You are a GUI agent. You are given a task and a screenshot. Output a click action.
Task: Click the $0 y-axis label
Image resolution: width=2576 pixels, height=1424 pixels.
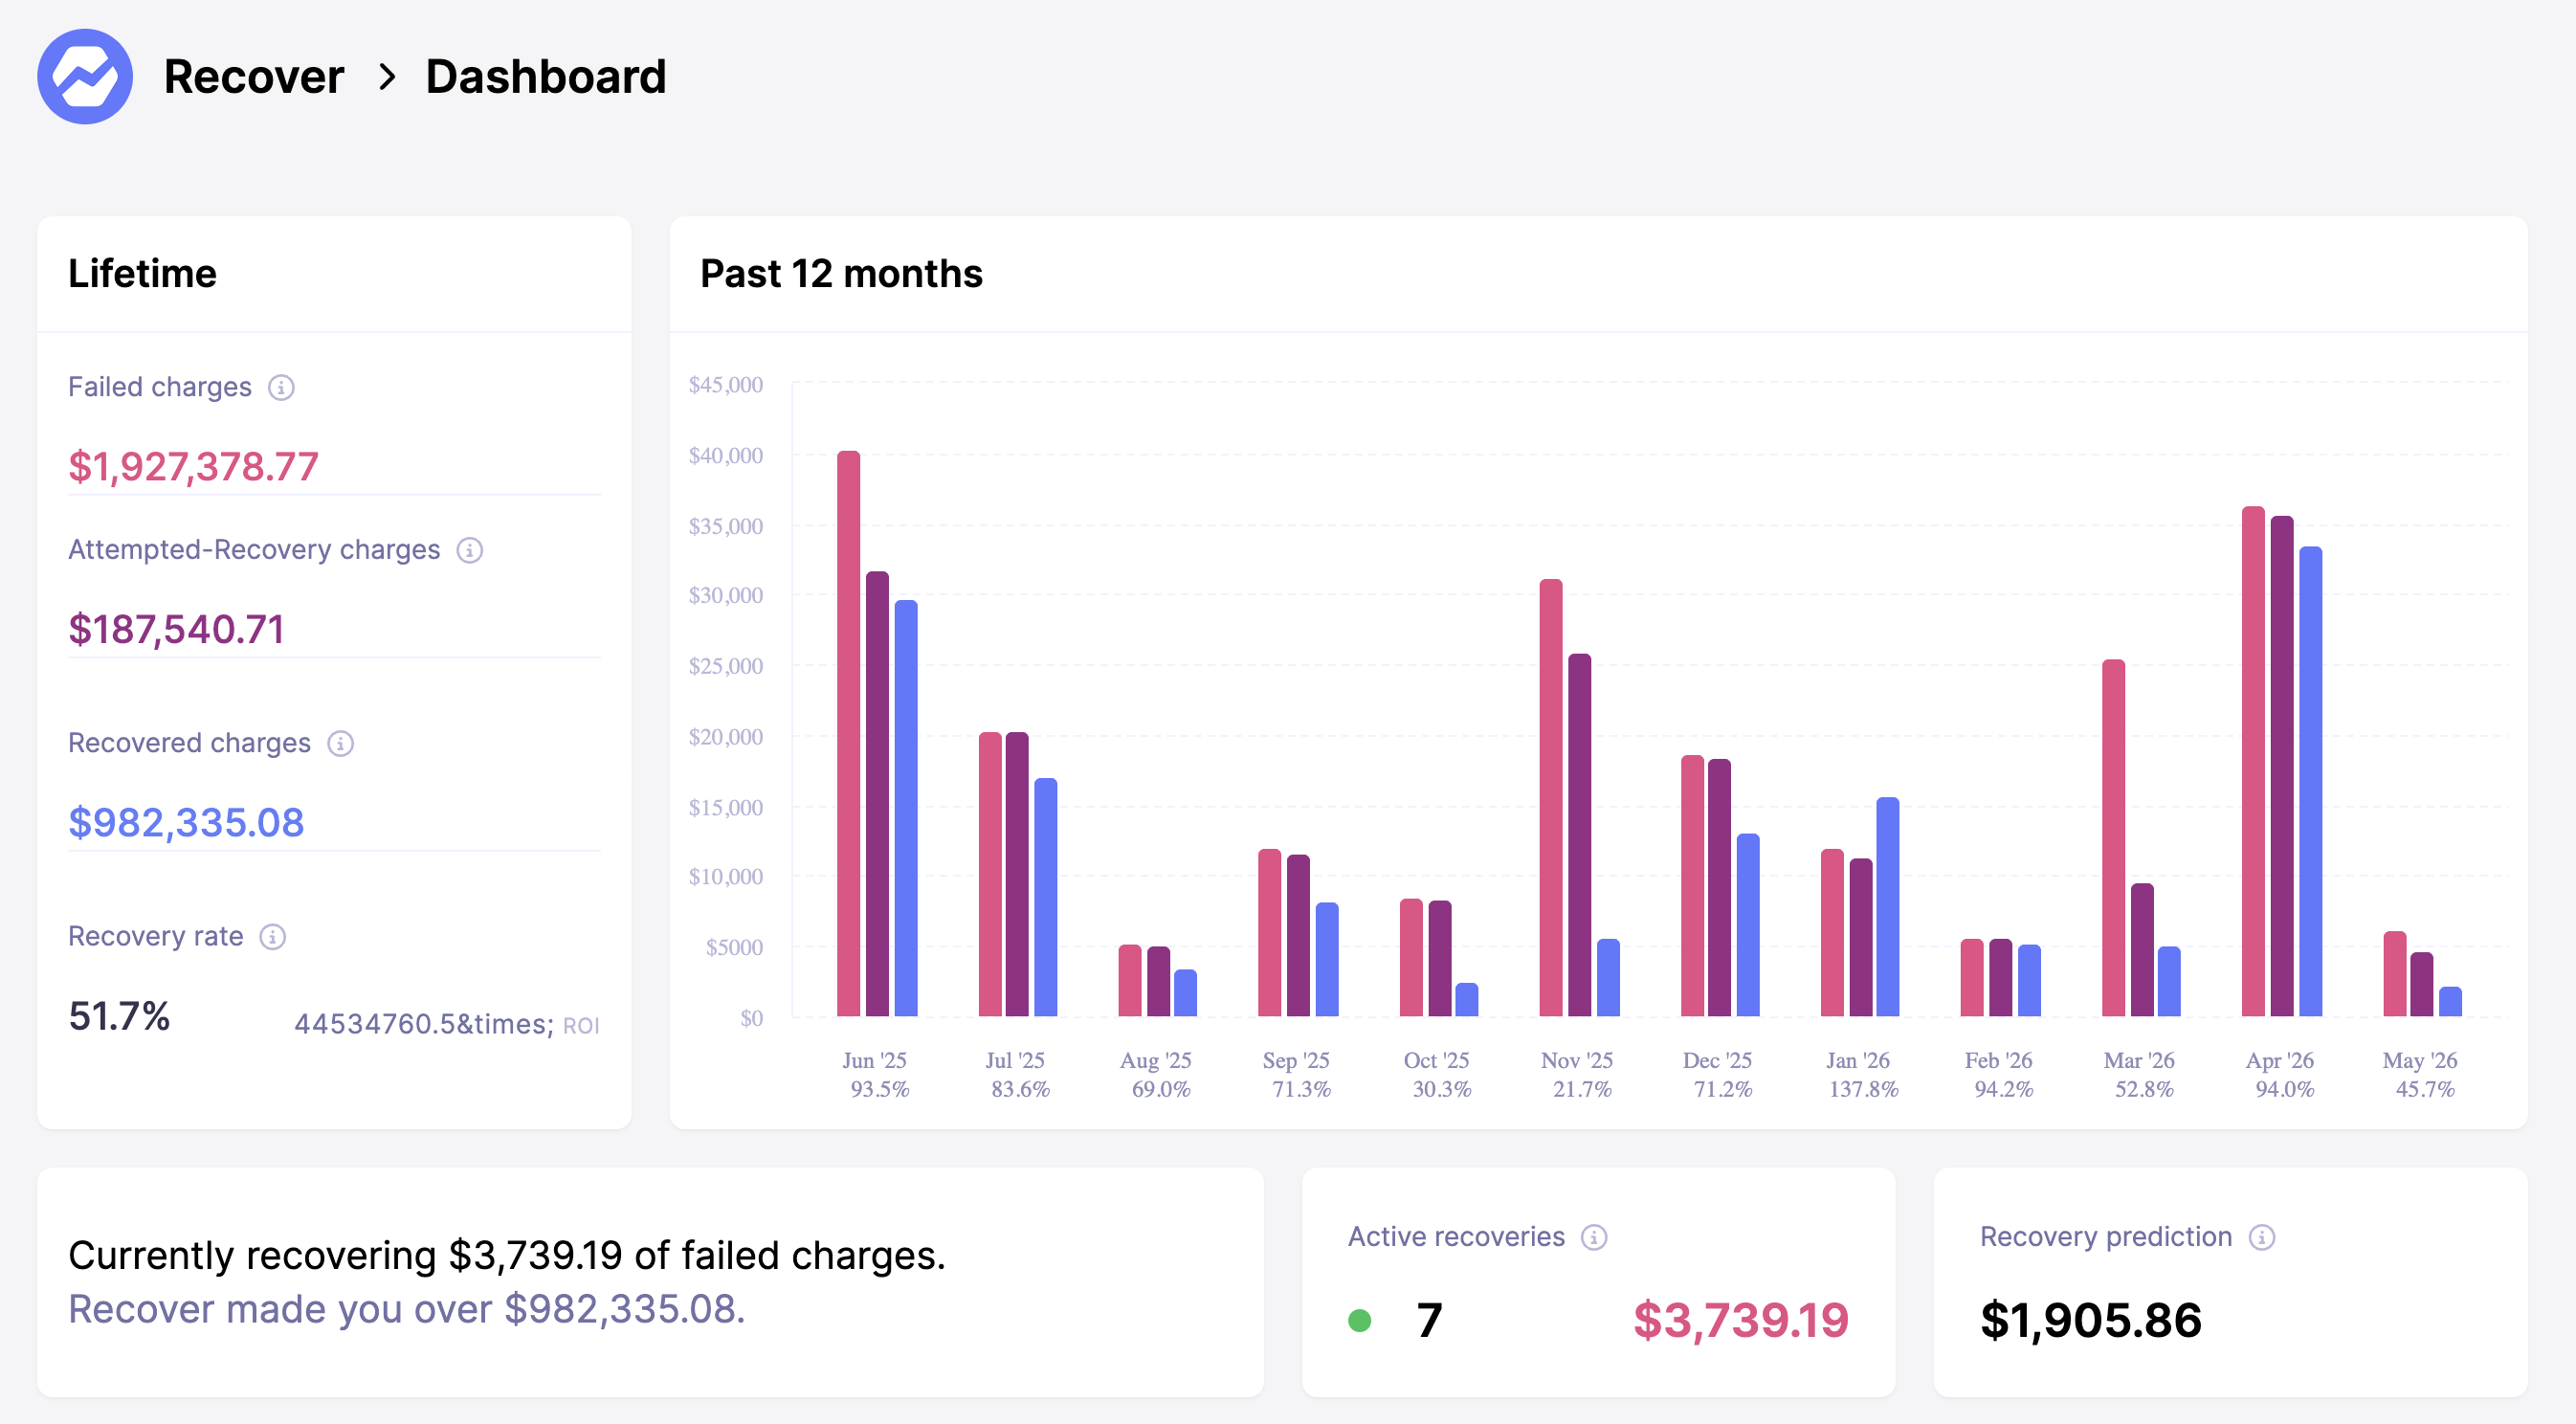pyautogui.click(x=752, y=1018)
